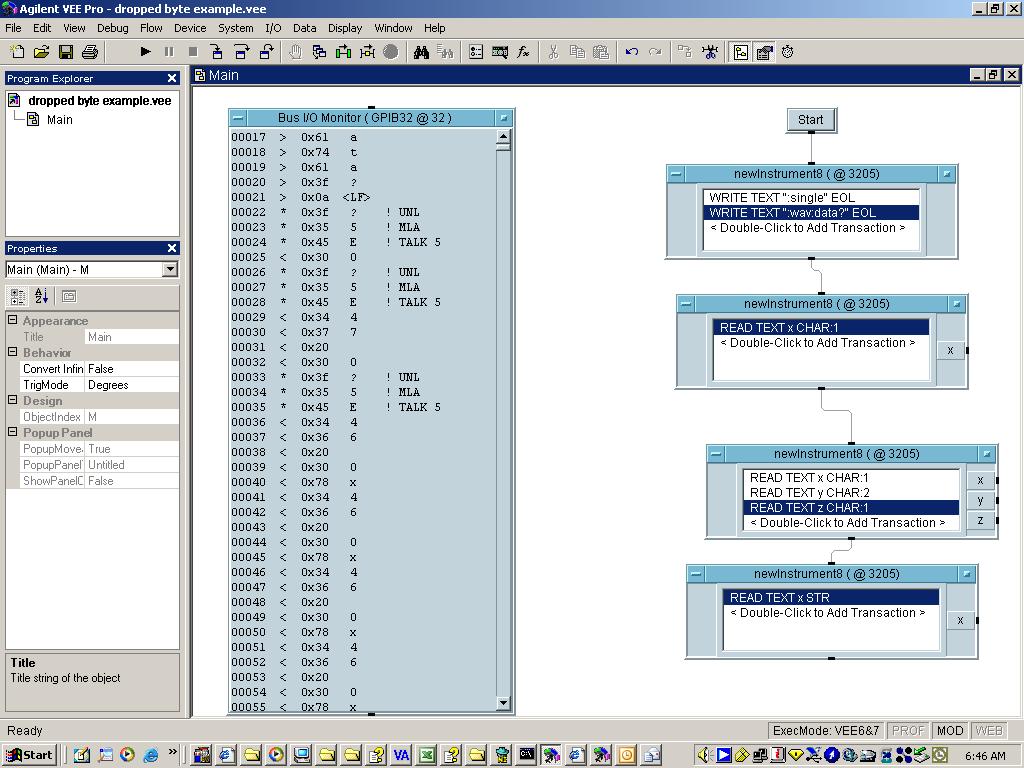The height and width of the screenshot is (768, 1024).
Task: Click the Windows Start taskbar button
Action: click(29, 755)
